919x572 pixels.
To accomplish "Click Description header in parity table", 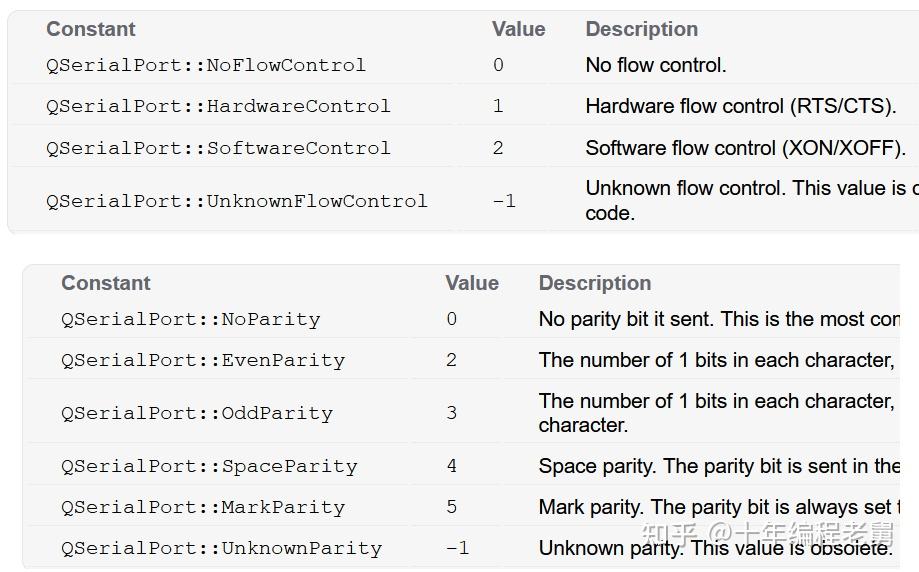I will (594, 283).
